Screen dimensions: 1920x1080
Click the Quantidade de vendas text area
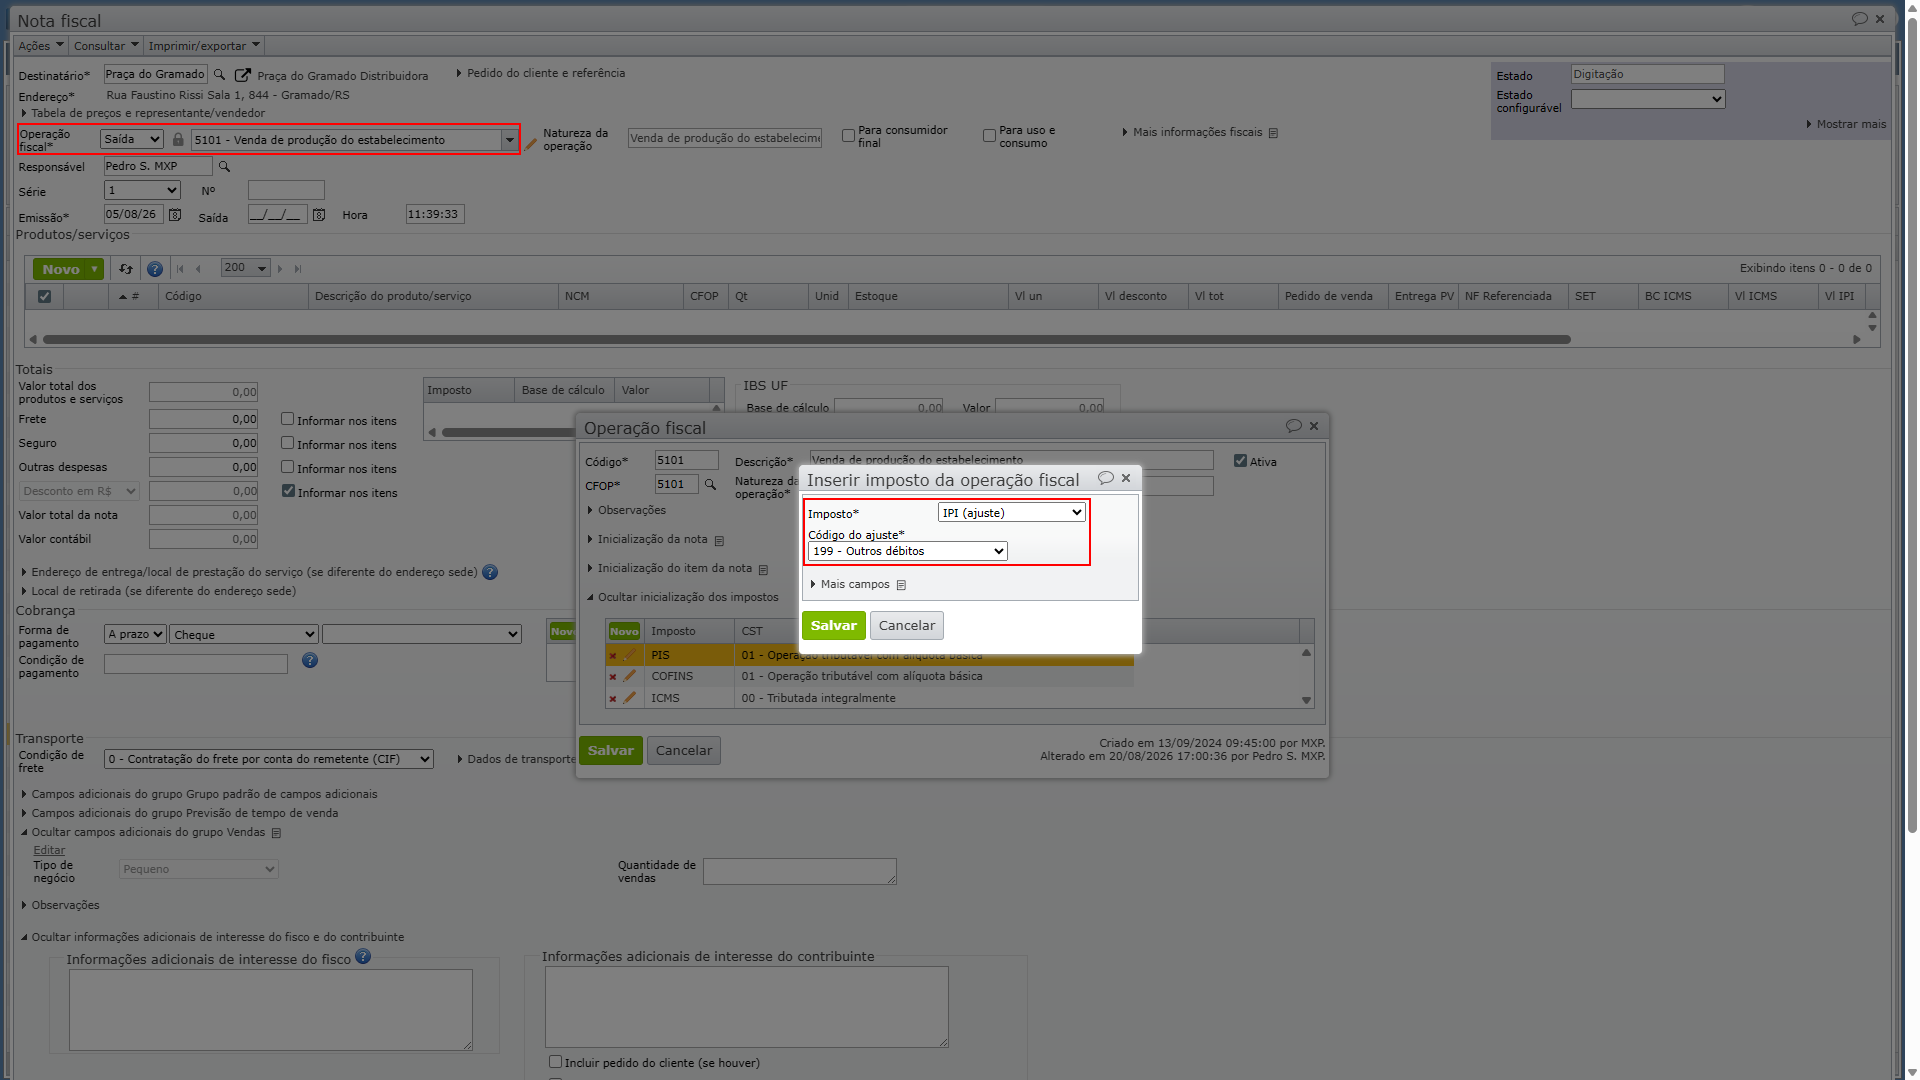pos(799,871)
